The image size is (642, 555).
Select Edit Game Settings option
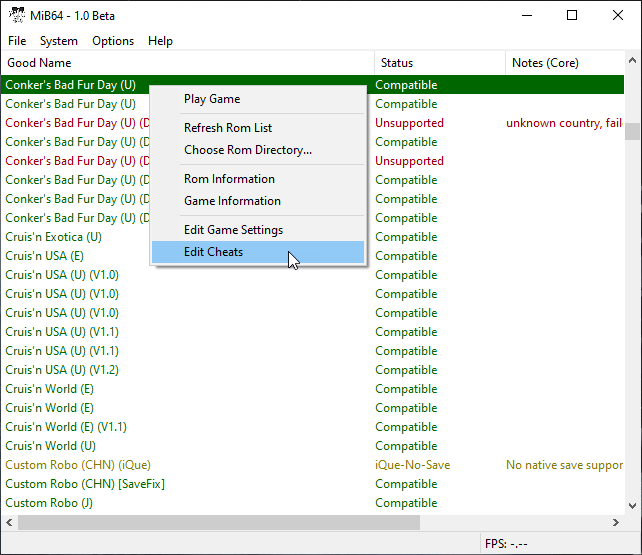(233, 230)
